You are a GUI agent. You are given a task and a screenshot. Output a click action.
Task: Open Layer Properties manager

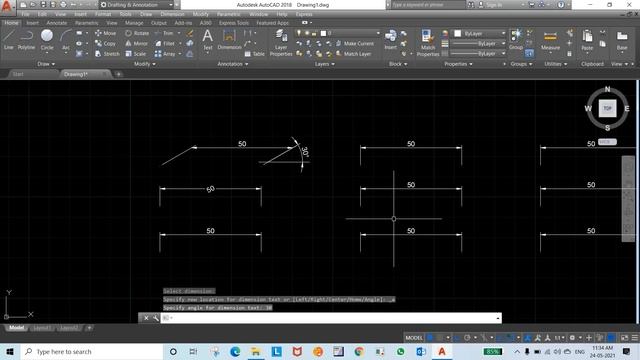click(281, 43)
